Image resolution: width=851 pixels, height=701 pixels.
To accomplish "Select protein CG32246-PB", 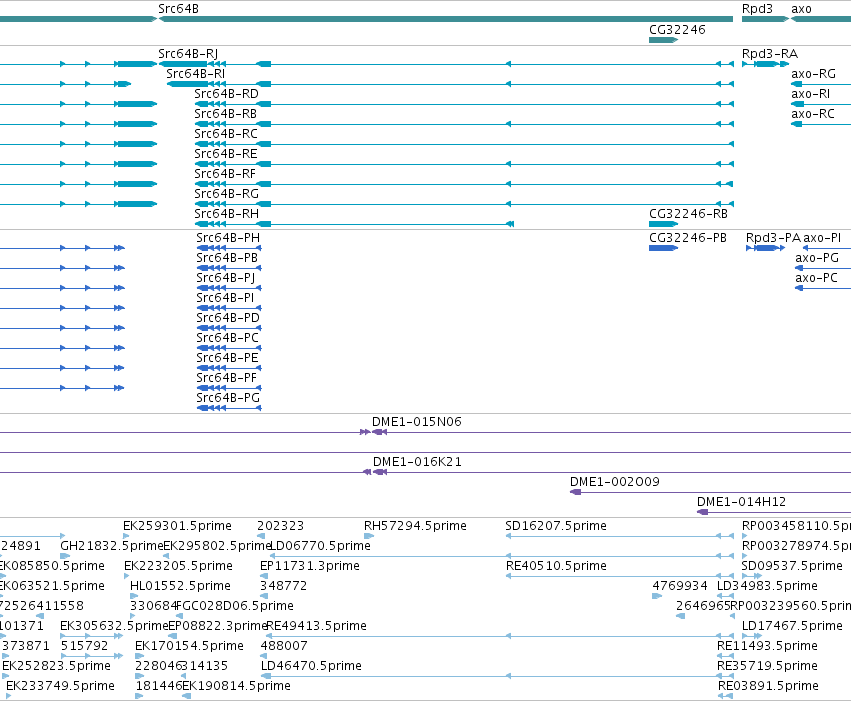I will click(x=688, y=238).
